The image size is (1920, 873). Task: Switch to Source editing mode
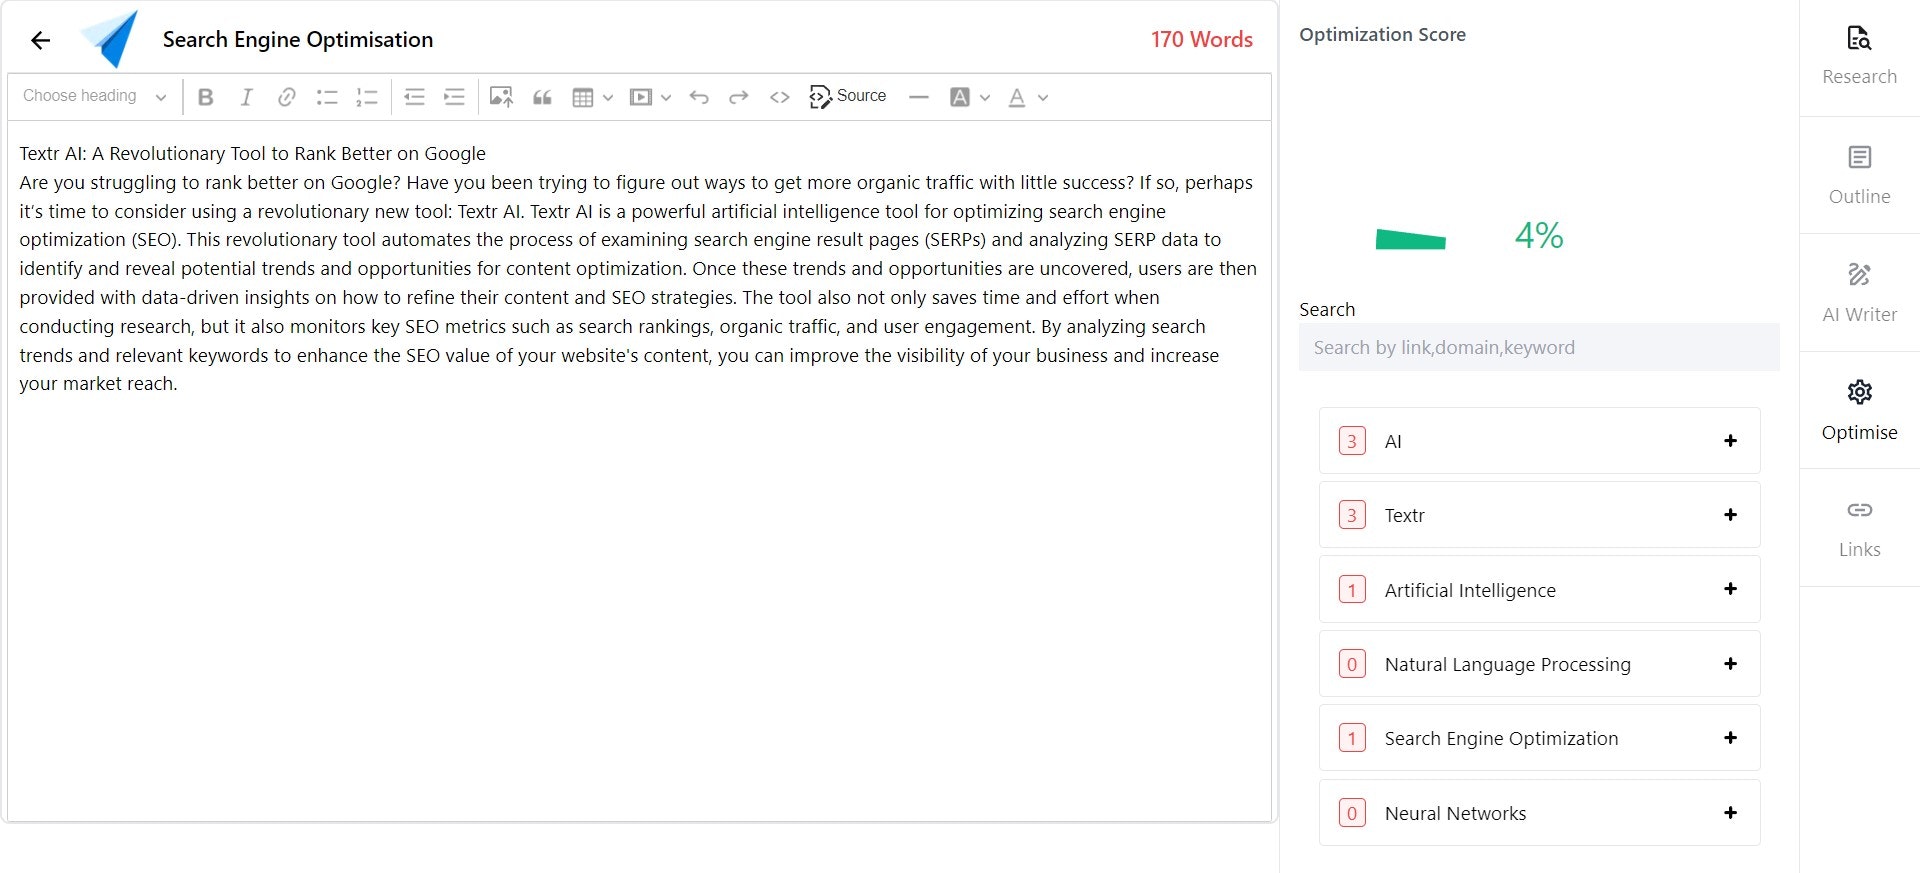pos(848,96)
